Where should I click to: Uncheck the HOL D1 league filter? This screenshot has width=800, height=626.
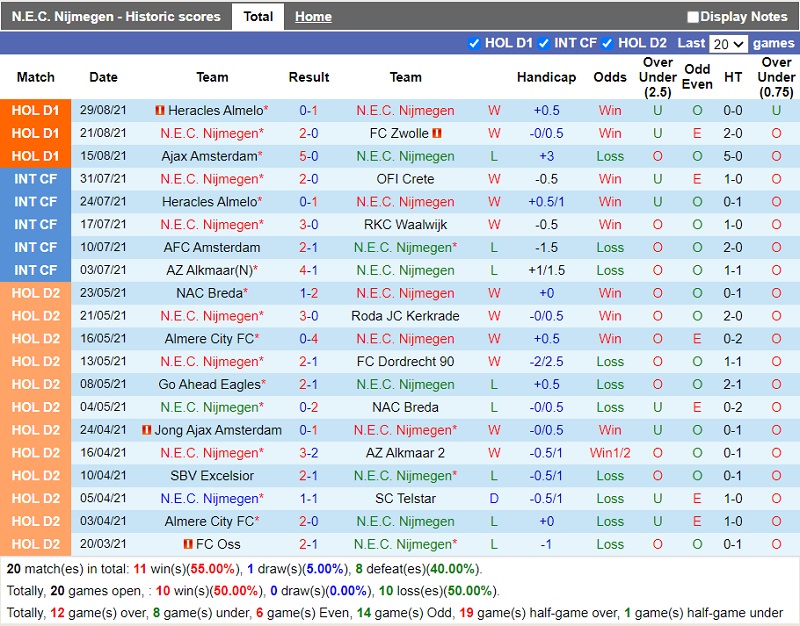click(474, 43)
